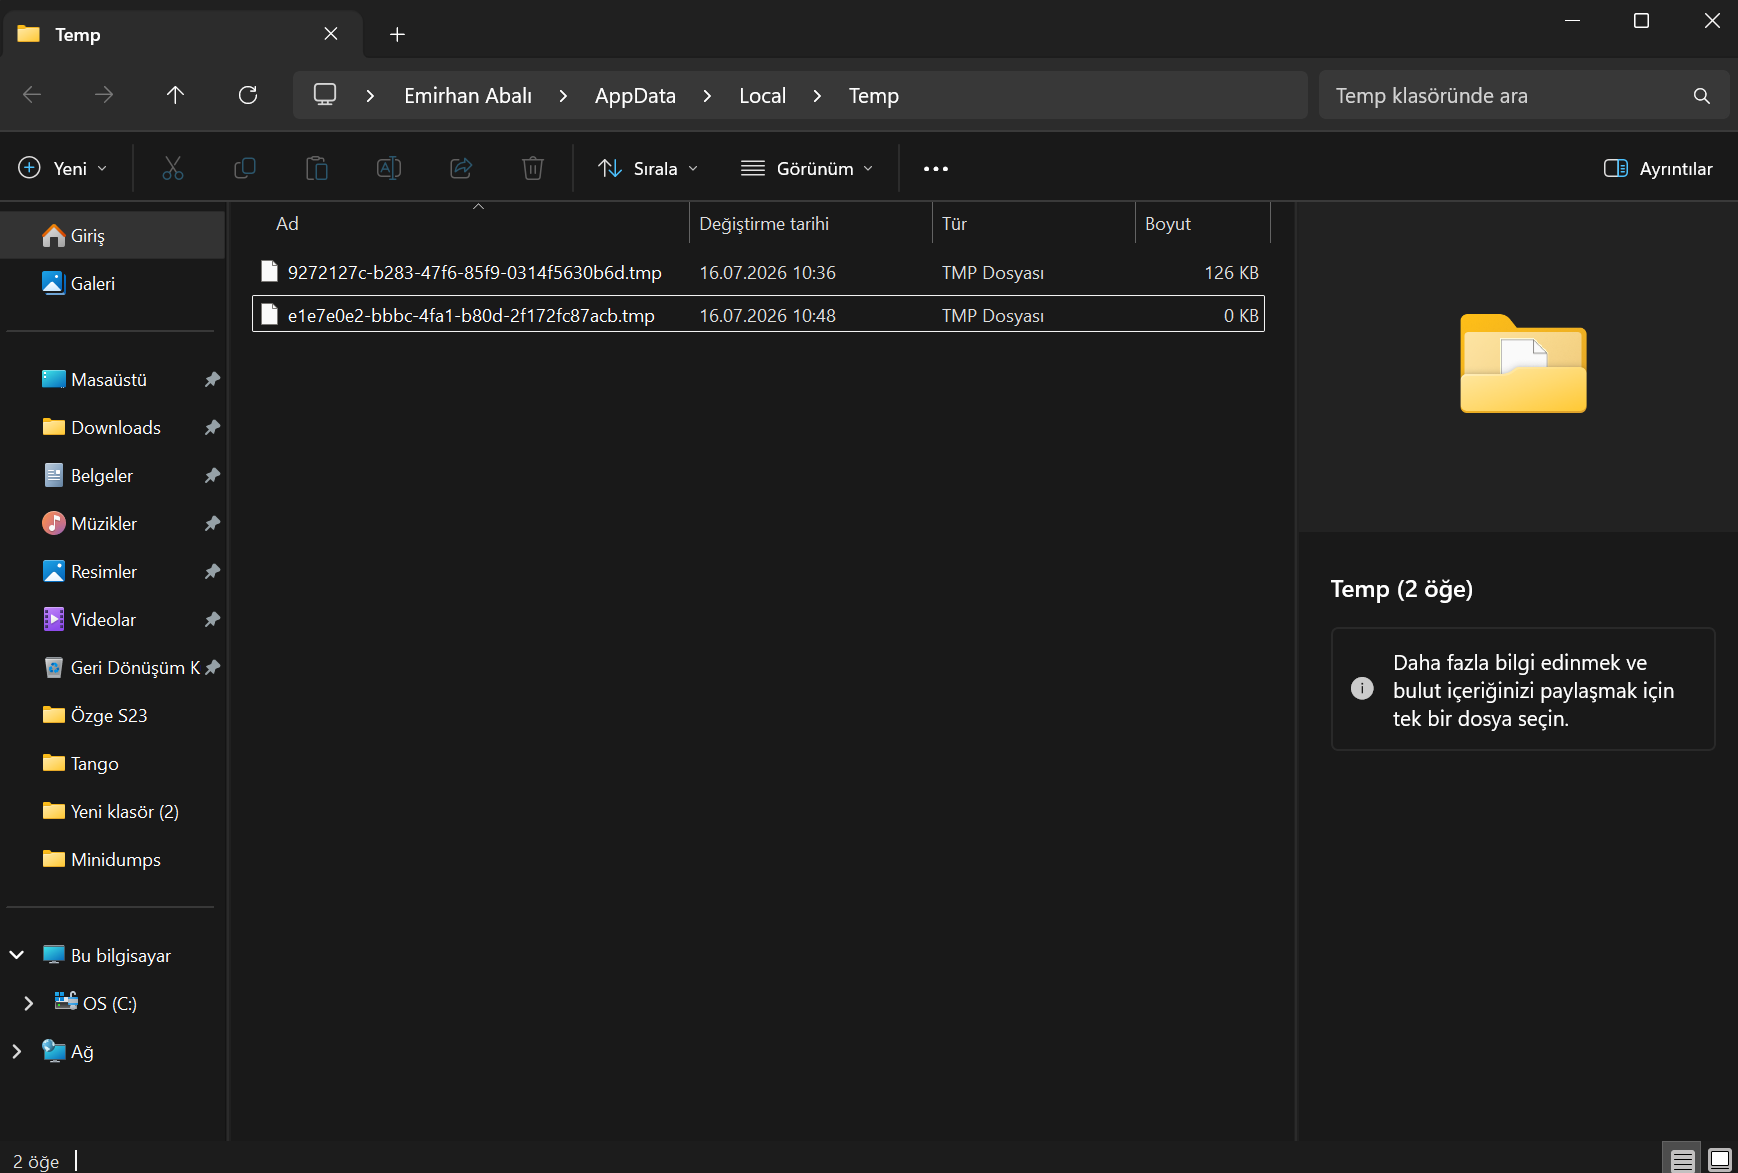Expand the OS (C:) drive node
Screen dimensions: 1738x1173
(29, 1003)
